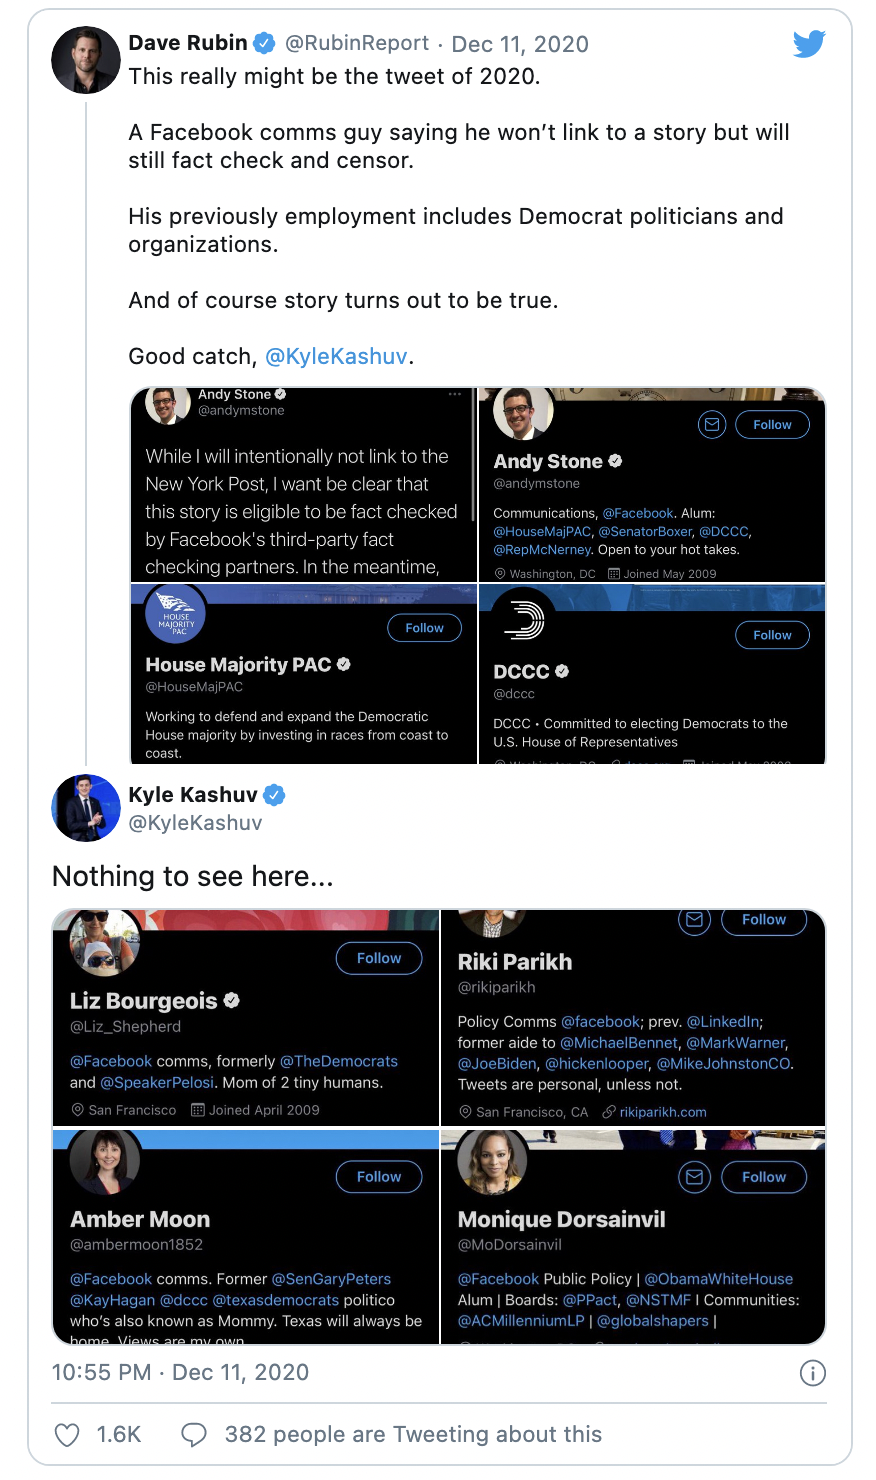Screen dimensions: 876x1480
Task: Follow House Majority PAC
Action: (425, 628)
